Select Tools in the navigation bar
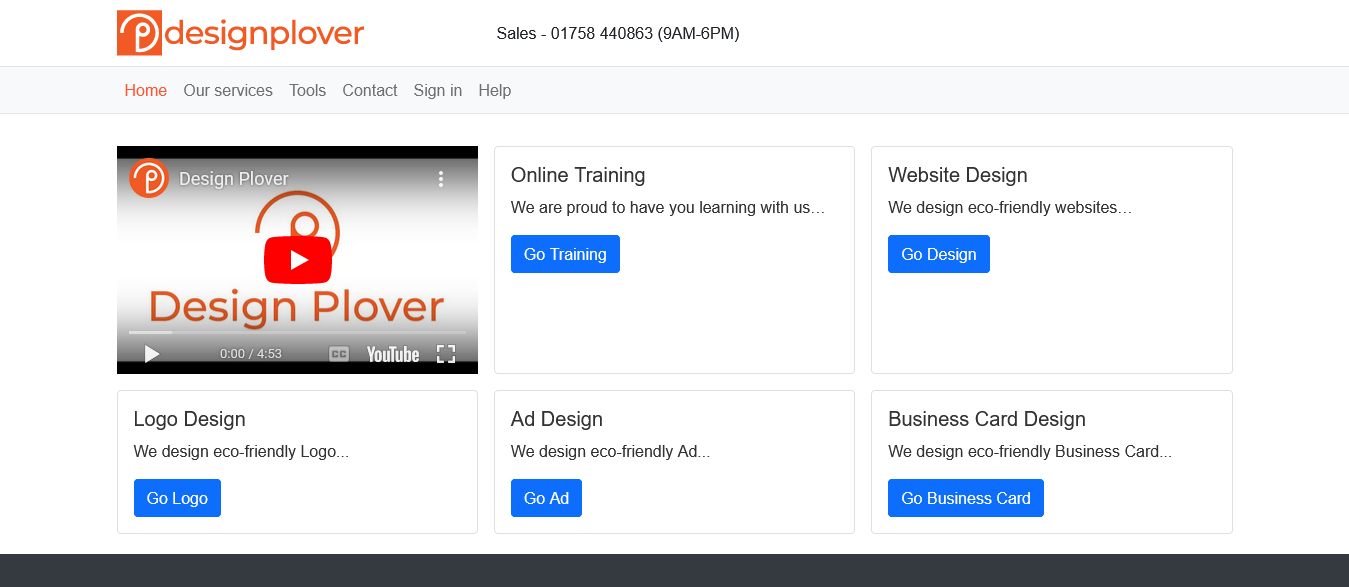1349x587 pixels. (x=307, y=90)
